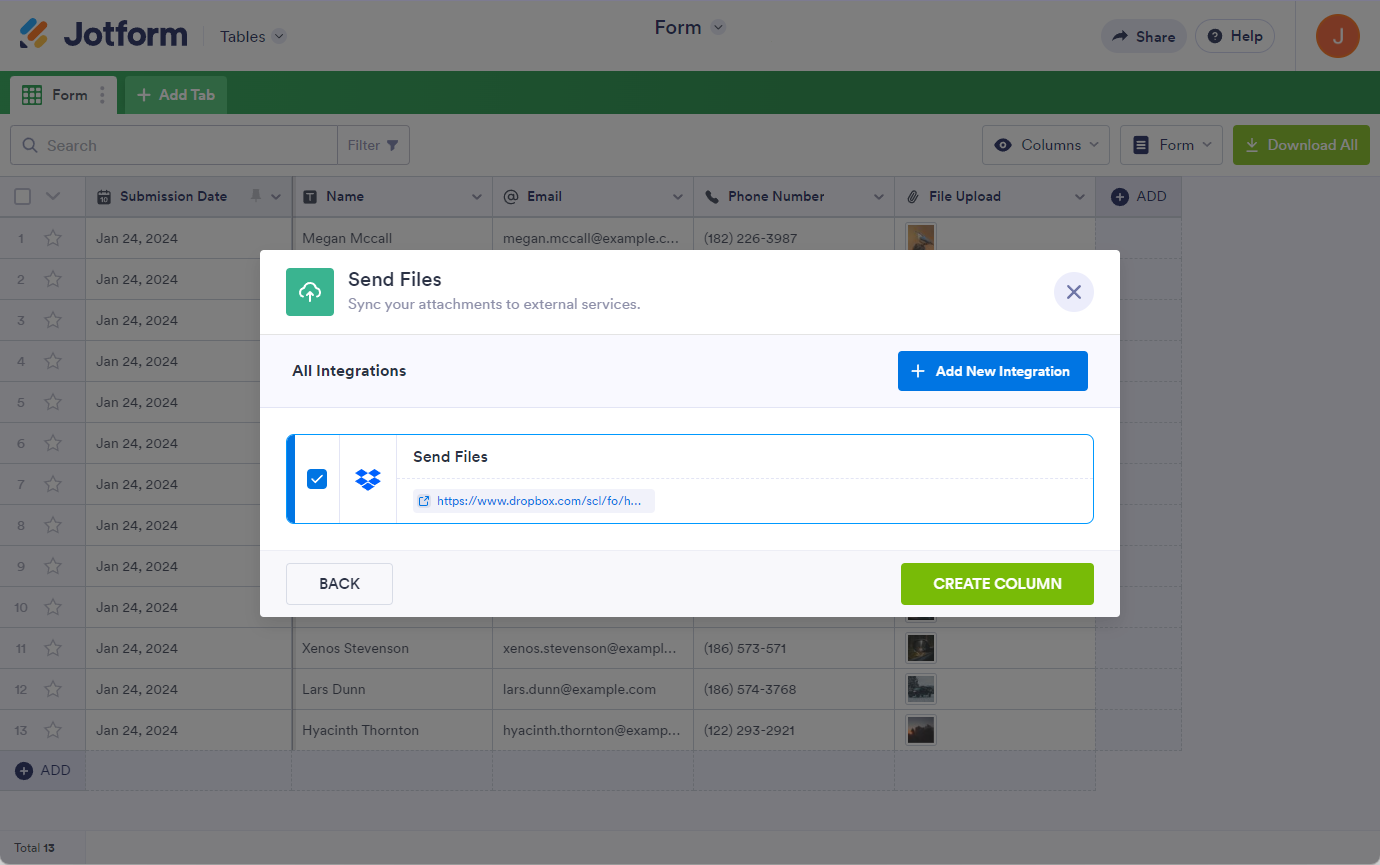
Task: Click the filter funnel icon
Action: 392,145
